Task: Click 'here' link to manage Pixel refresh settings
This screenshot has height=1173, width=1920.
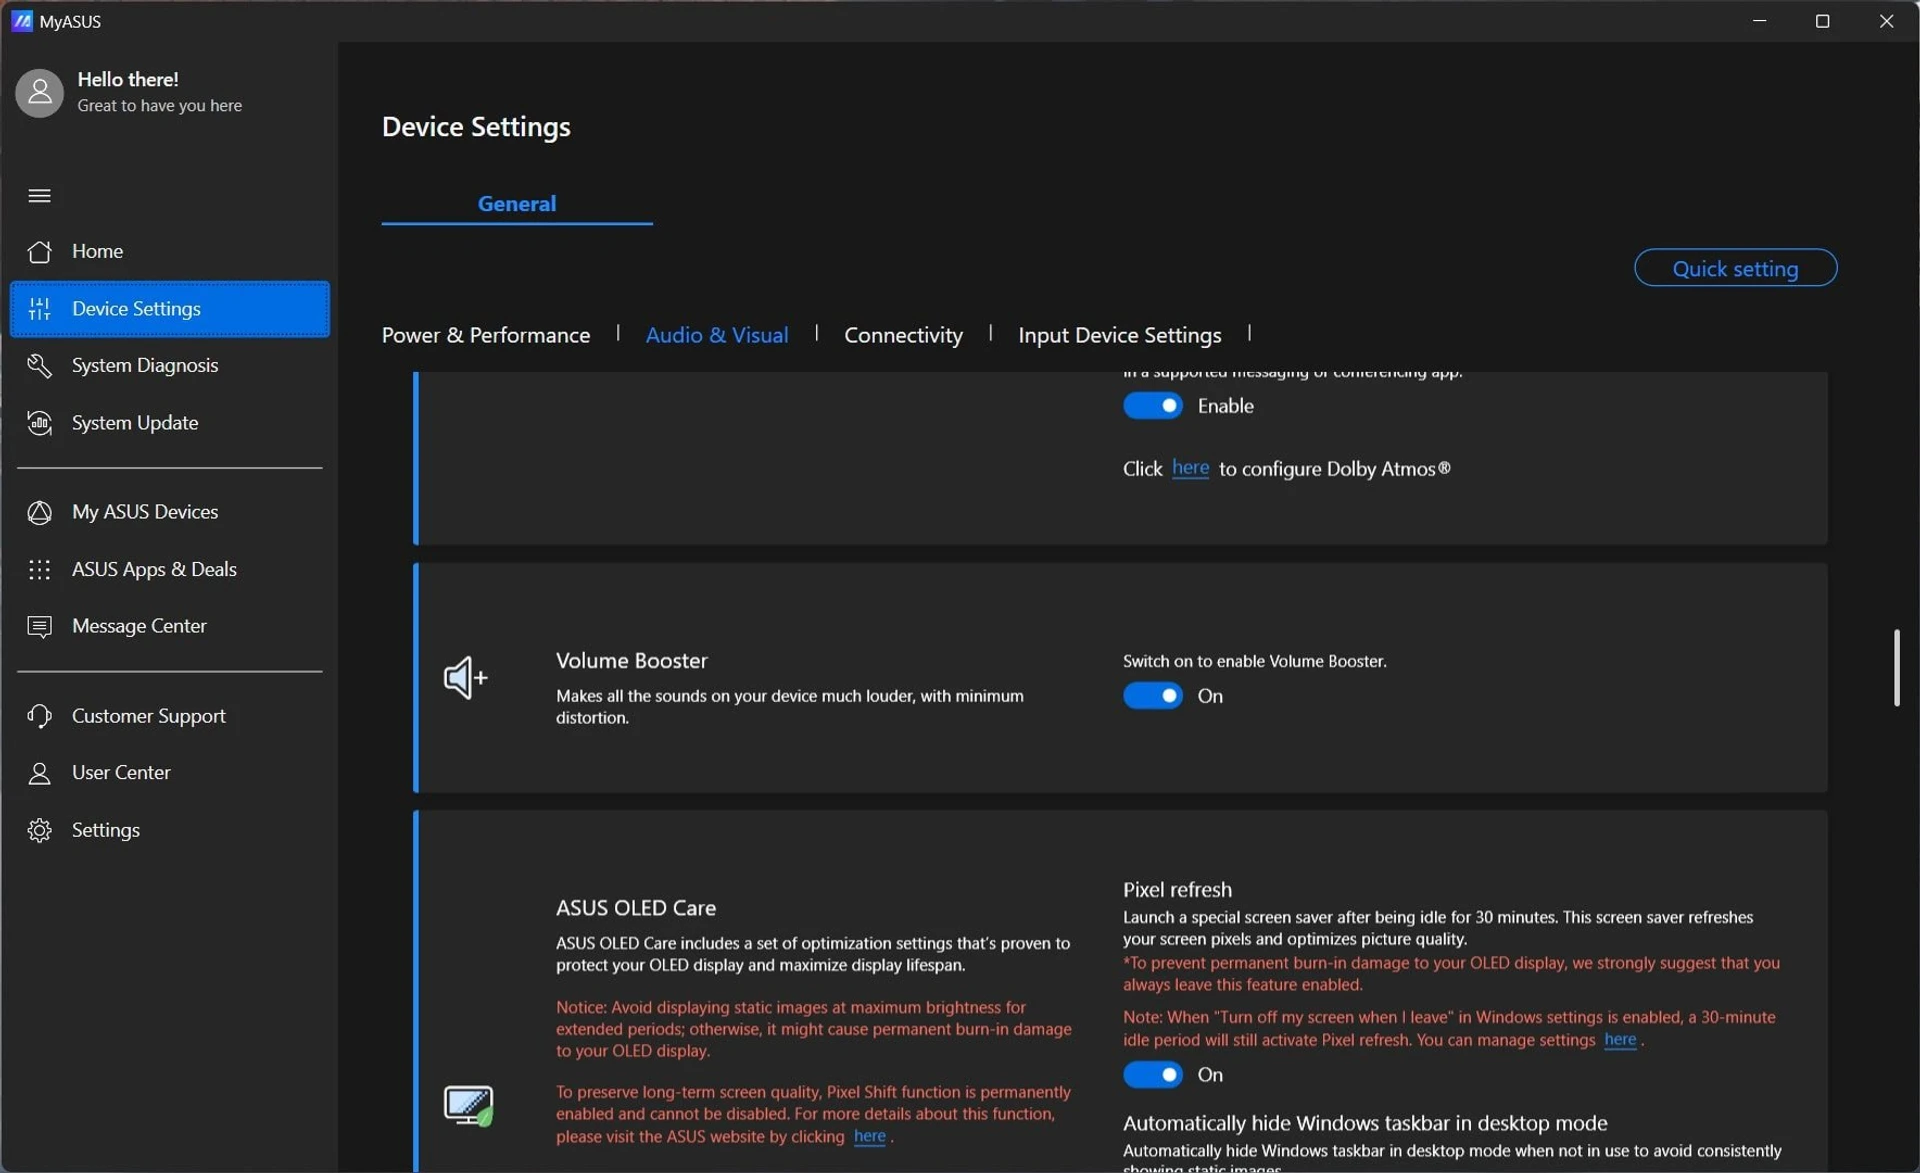Action: coord(1620,1040)
